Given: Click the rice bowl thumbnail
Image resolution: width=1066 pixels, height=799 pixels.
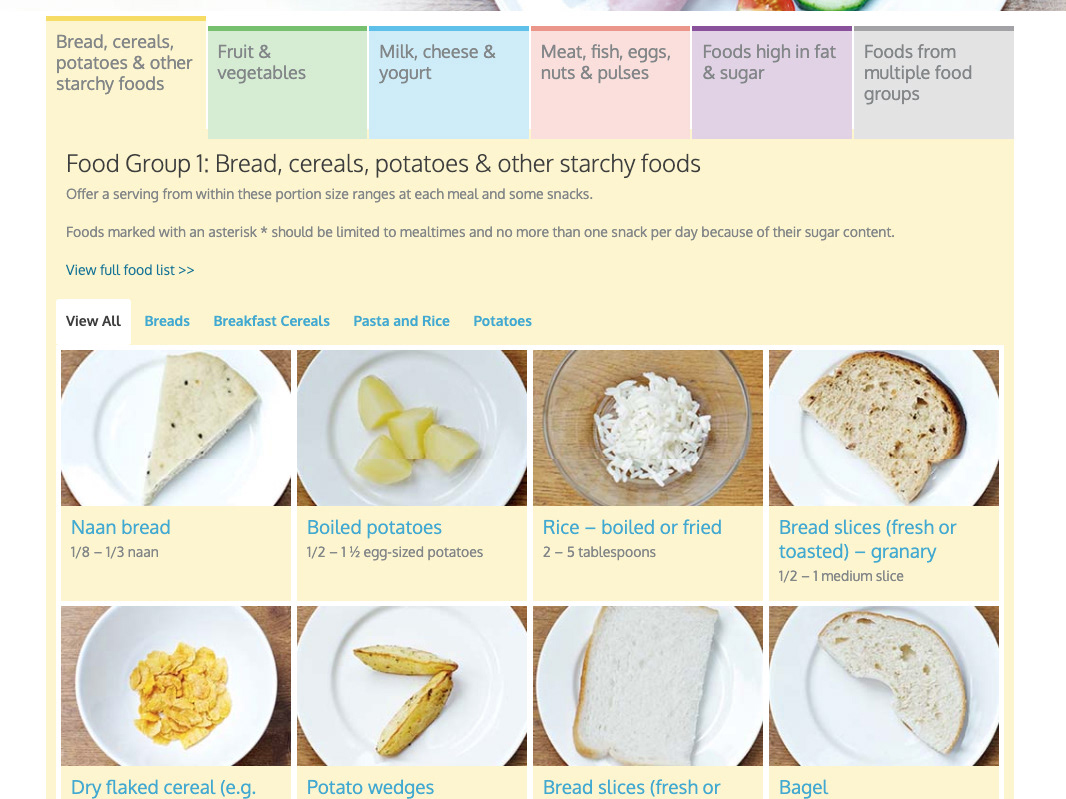Looking at the screenshot, I should point(648,428).
